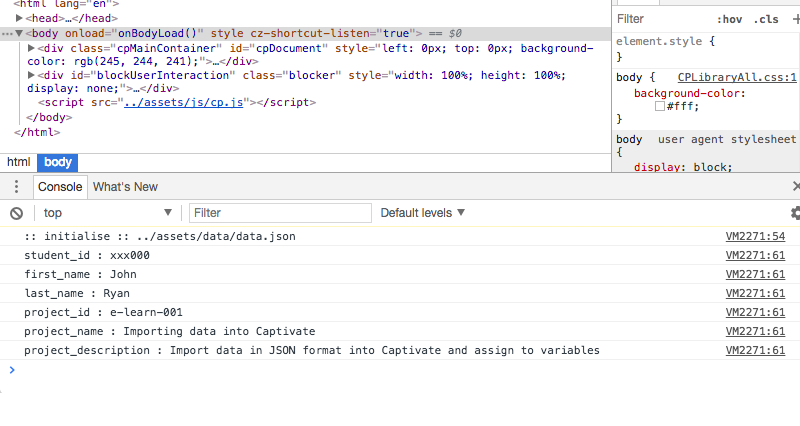This screenshot has height=426, width=800.
Task: Select the ':: initialise ::' log message
Action: [x=160, y=236]
